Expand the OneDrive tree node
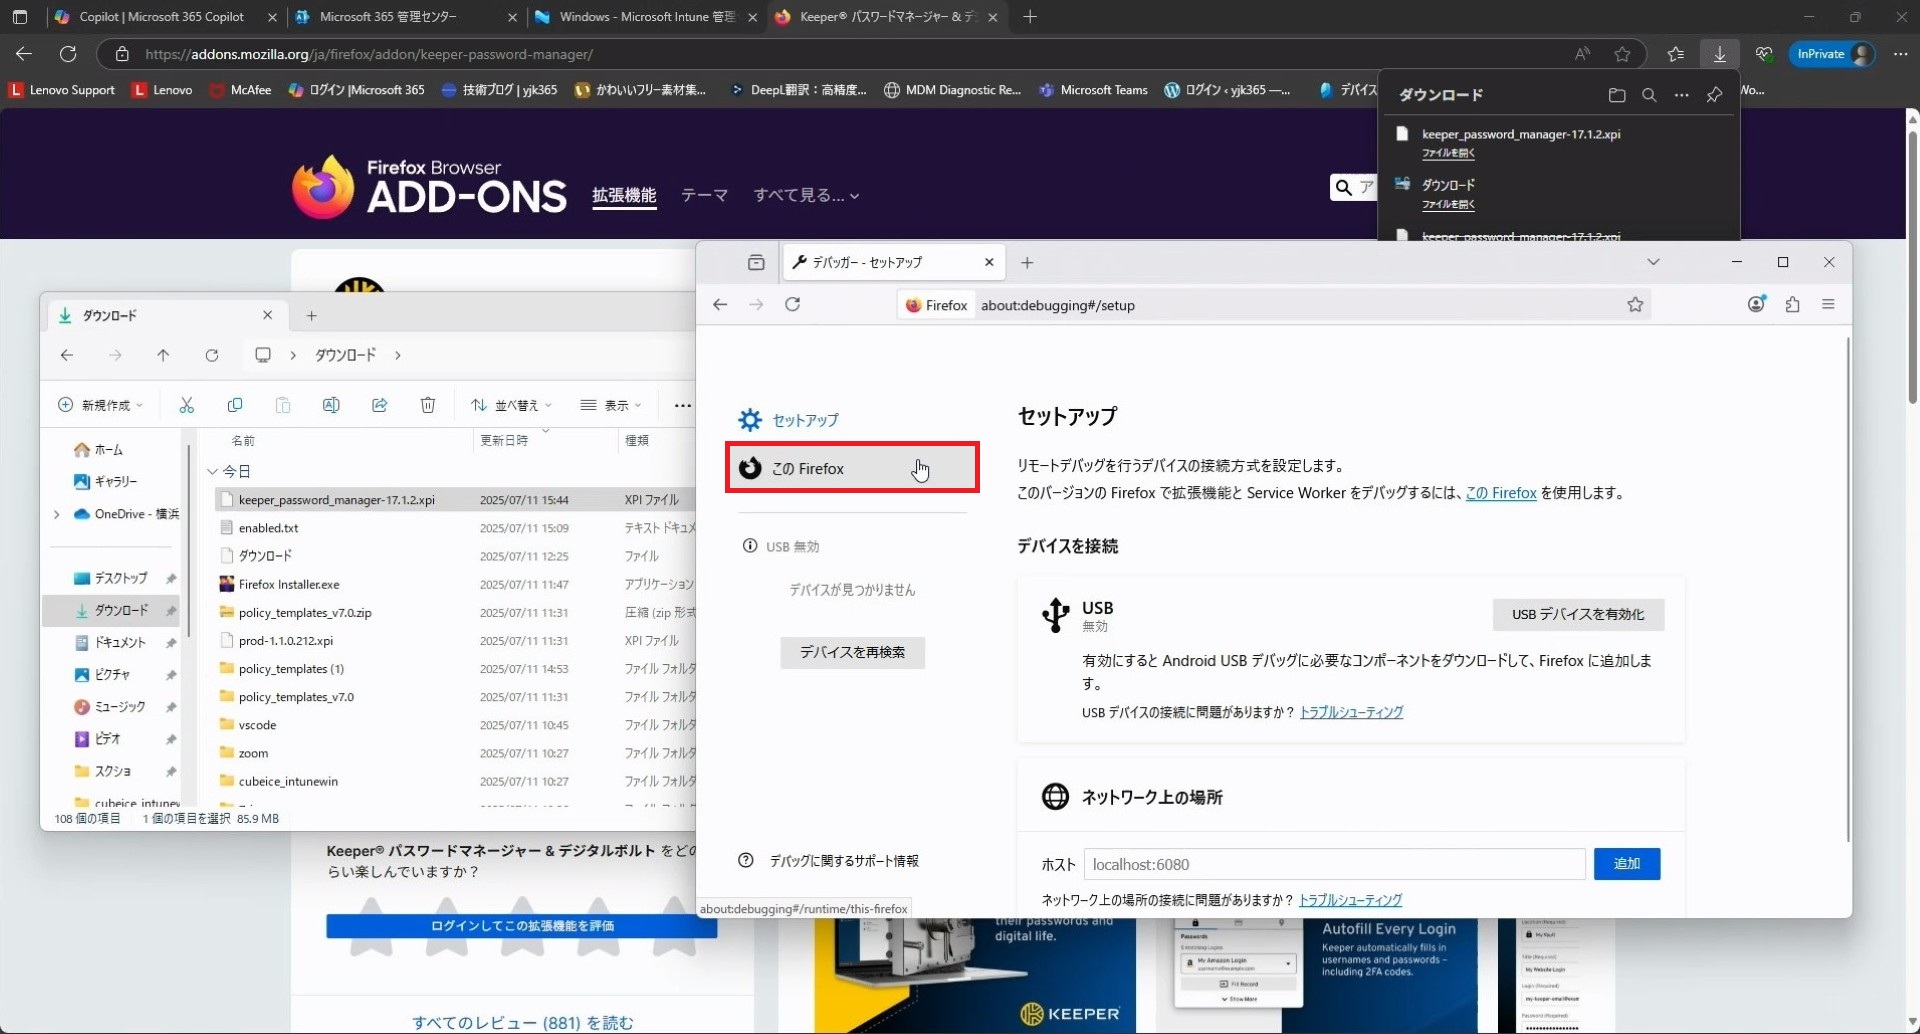The width and height of the screenshot is (1920, 1034). pyautogui.click(x=57, y=514)
